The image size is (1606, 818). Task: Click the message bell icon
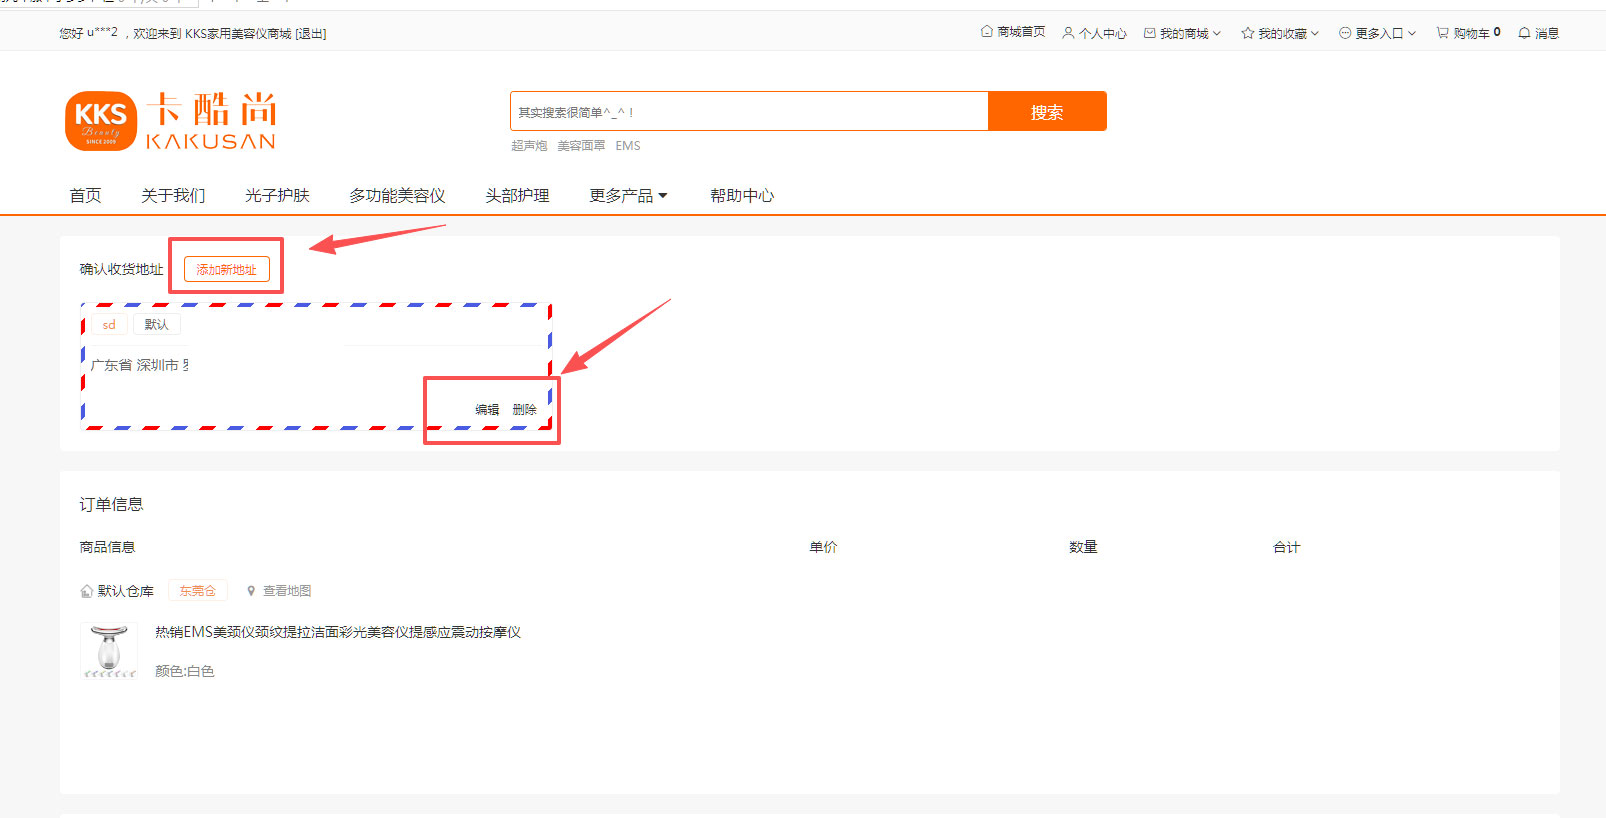(1524, 33)
